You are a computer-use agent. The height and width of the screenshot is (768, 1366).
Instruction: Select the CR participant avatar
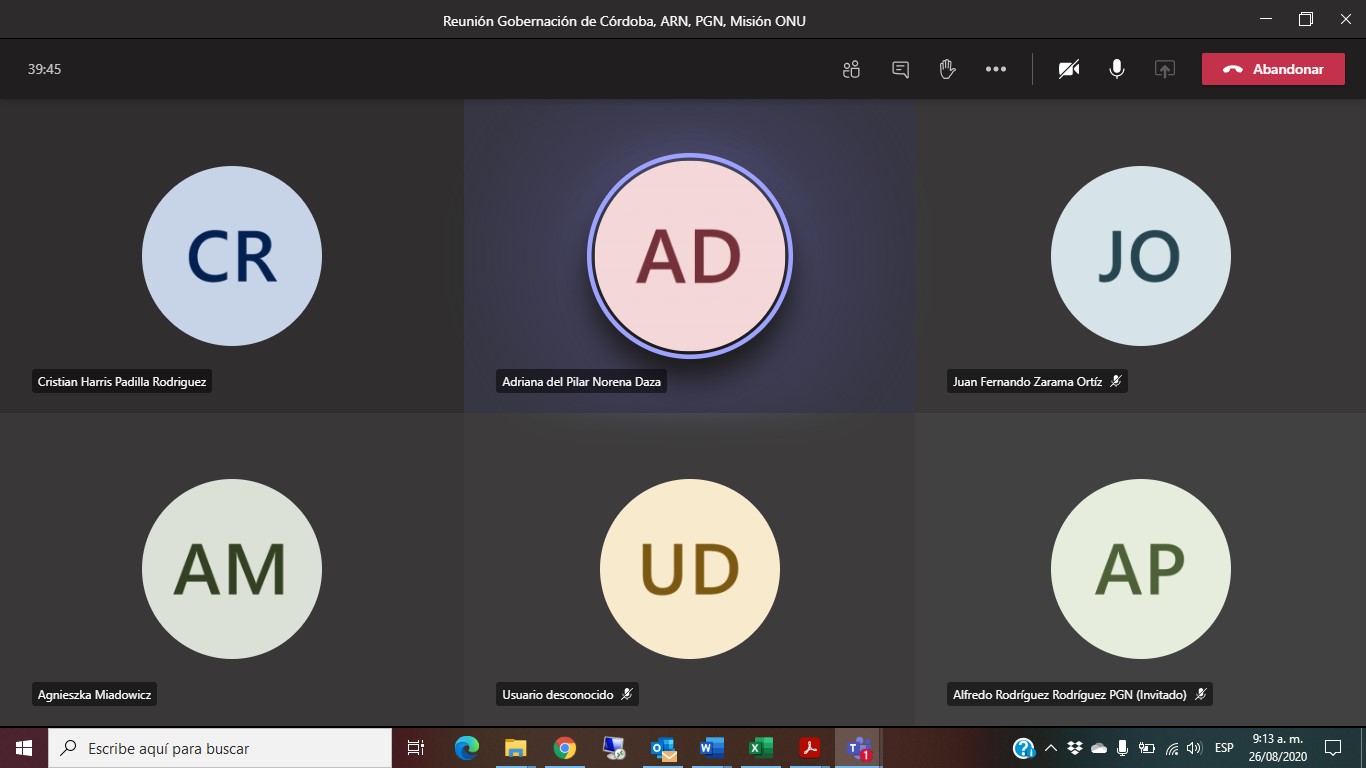[231, 256]
